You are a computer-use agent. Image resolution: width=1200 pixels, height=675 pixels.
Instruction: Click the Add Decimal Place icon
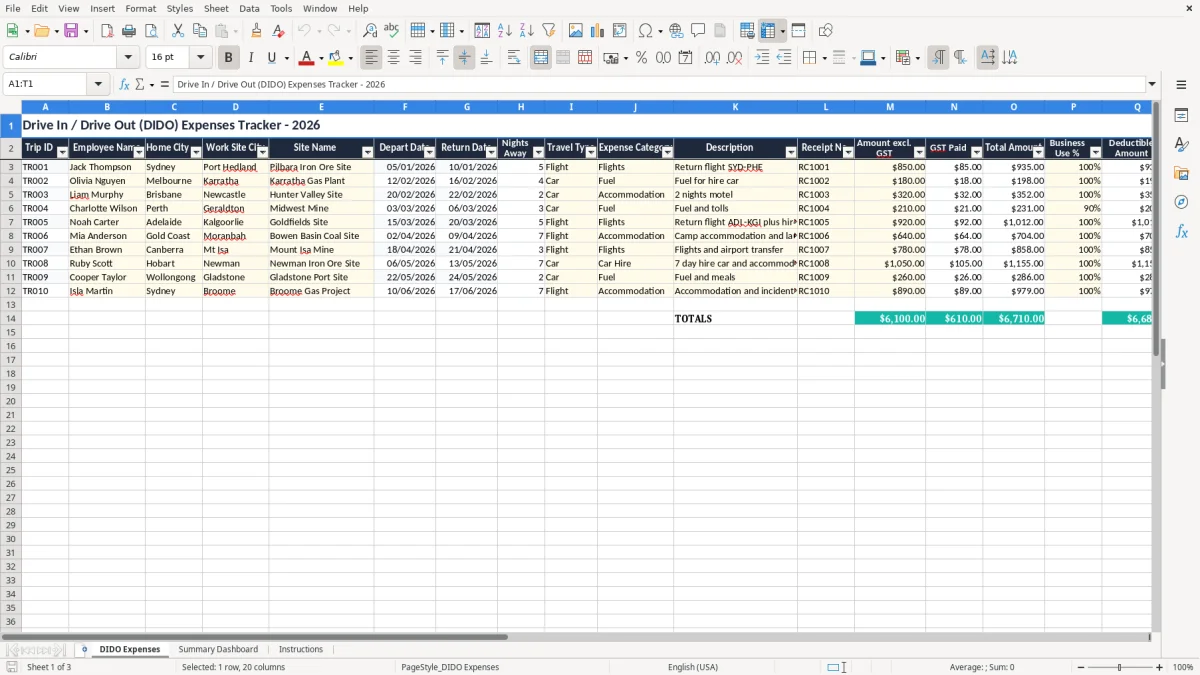713,58
